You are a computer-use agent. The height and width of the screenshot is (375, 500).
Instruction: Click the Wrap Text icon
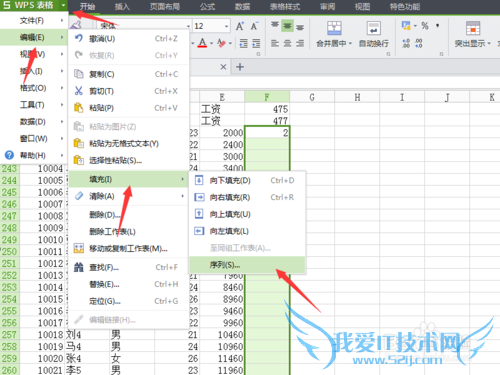click(373, 28)
